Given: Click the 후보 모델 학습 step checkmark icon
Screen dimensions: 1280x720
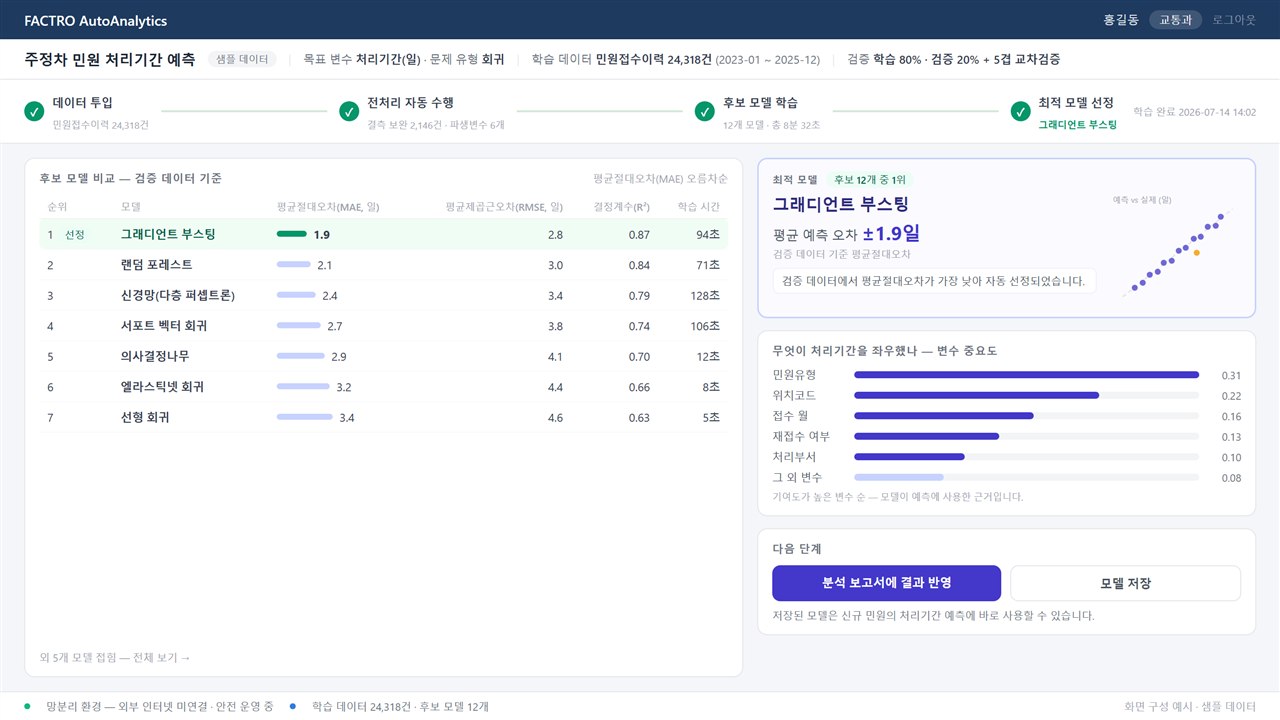Looking at the screenshot, I should [705, 111].
